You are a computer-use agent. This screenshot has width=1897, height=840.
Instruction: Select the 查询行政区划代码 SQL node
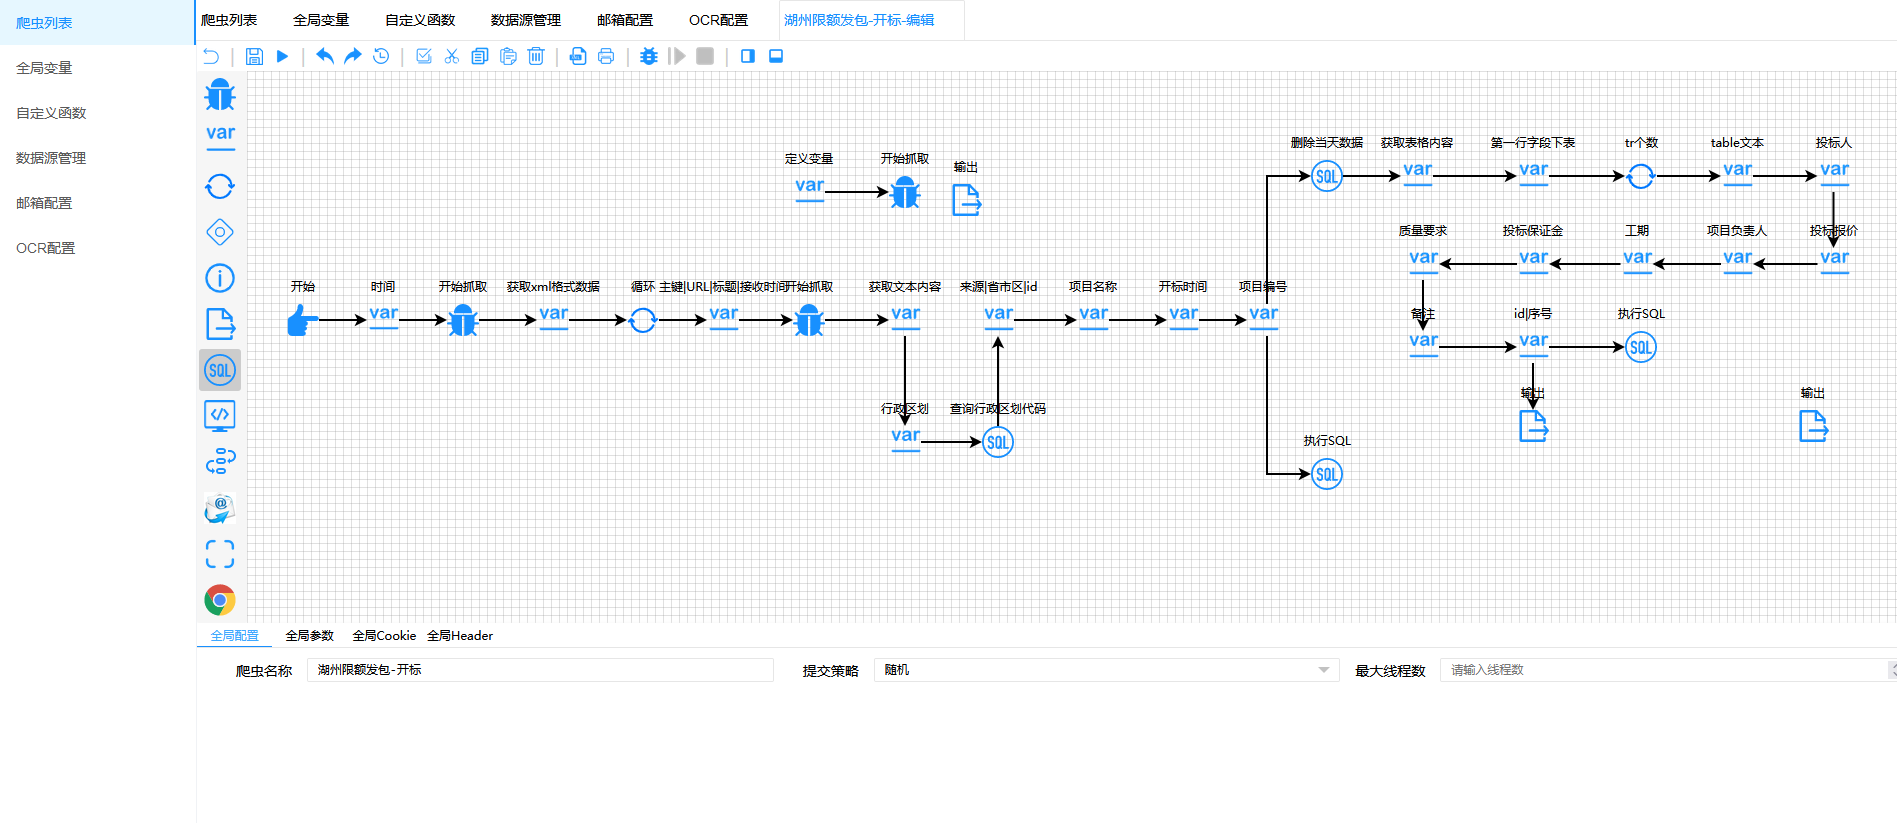998,442
